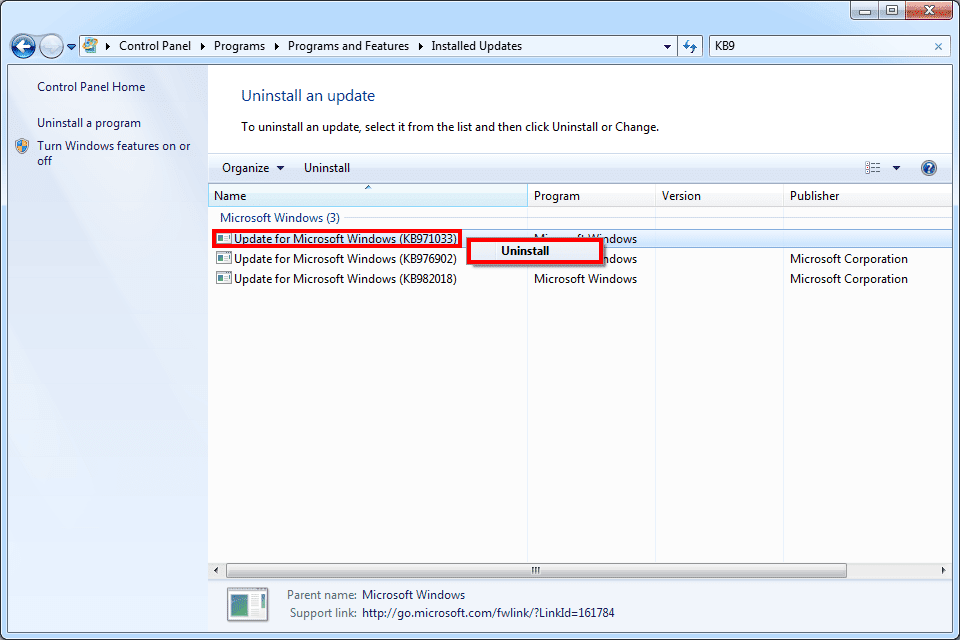Image resolution: width=960 pixels, height=640 pixels.
Task: Click the Forward navigation arrow button
Action: (x=51, y=46)
